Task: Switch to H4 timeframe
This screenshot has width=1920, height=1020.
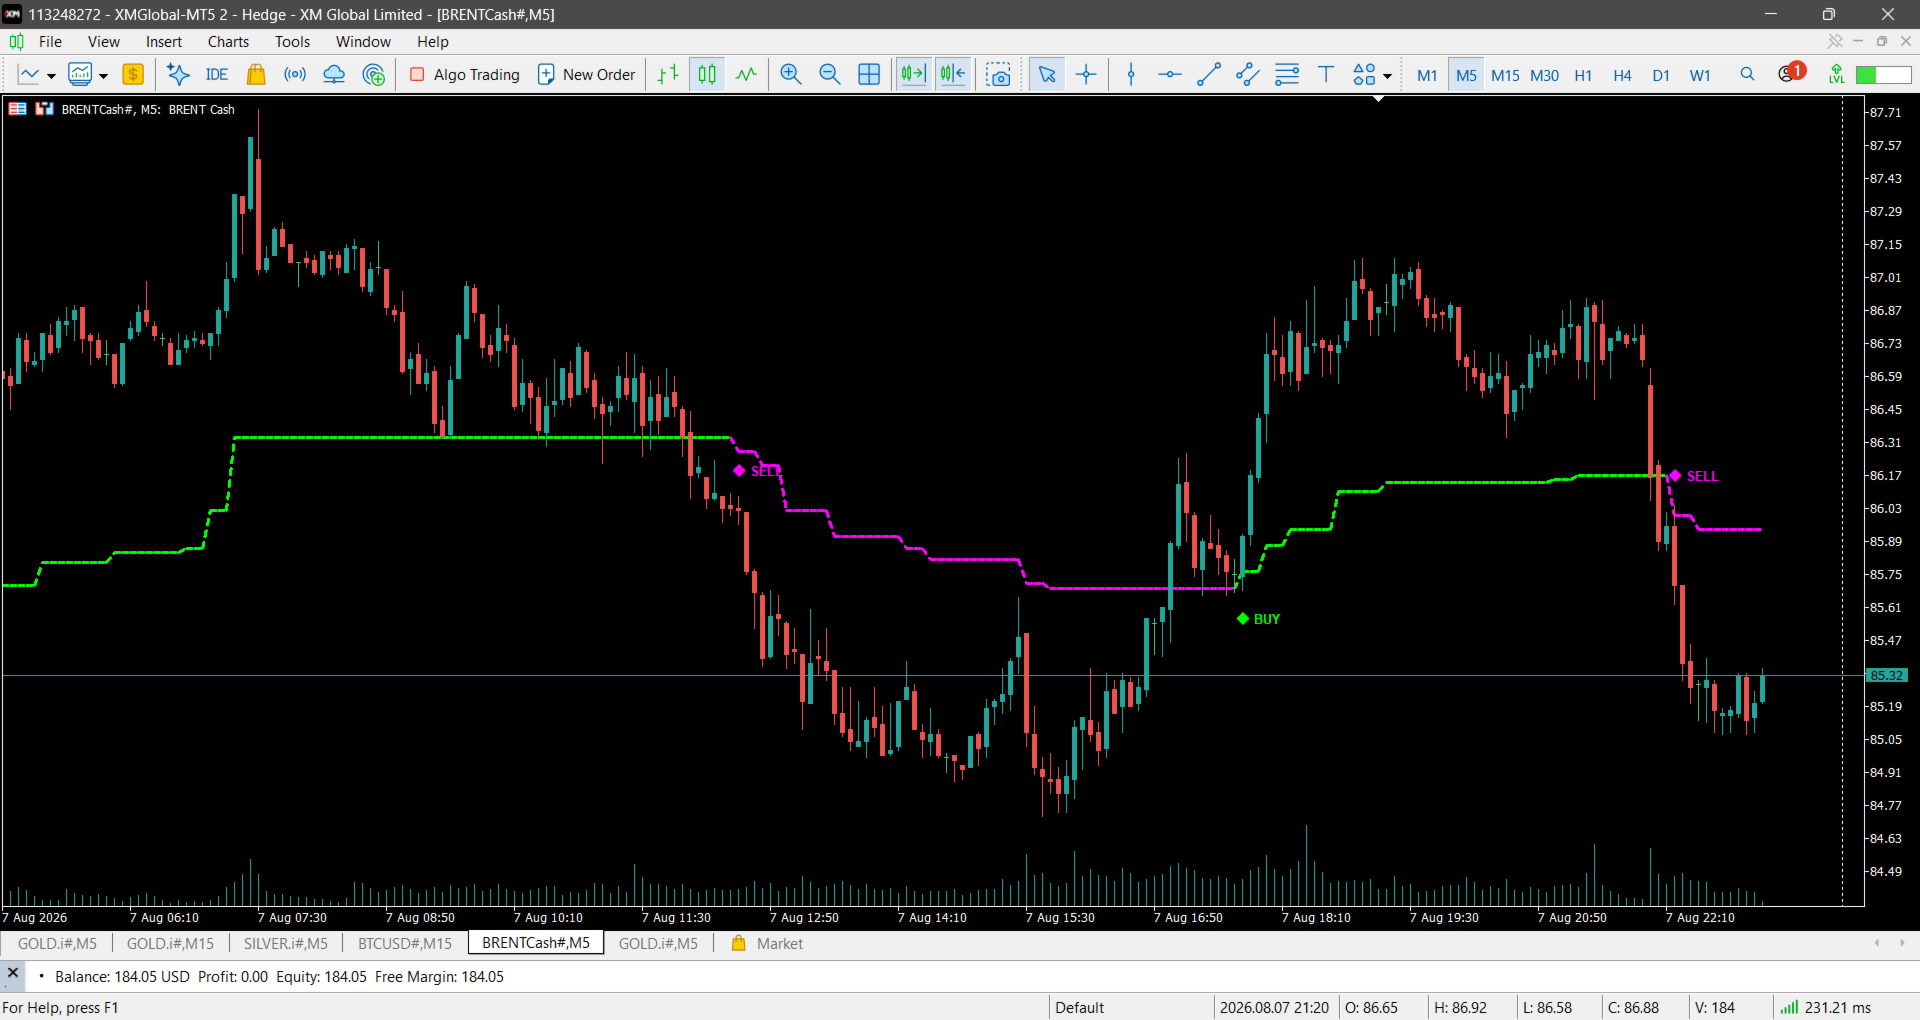Action: [x=1622, y=76]
